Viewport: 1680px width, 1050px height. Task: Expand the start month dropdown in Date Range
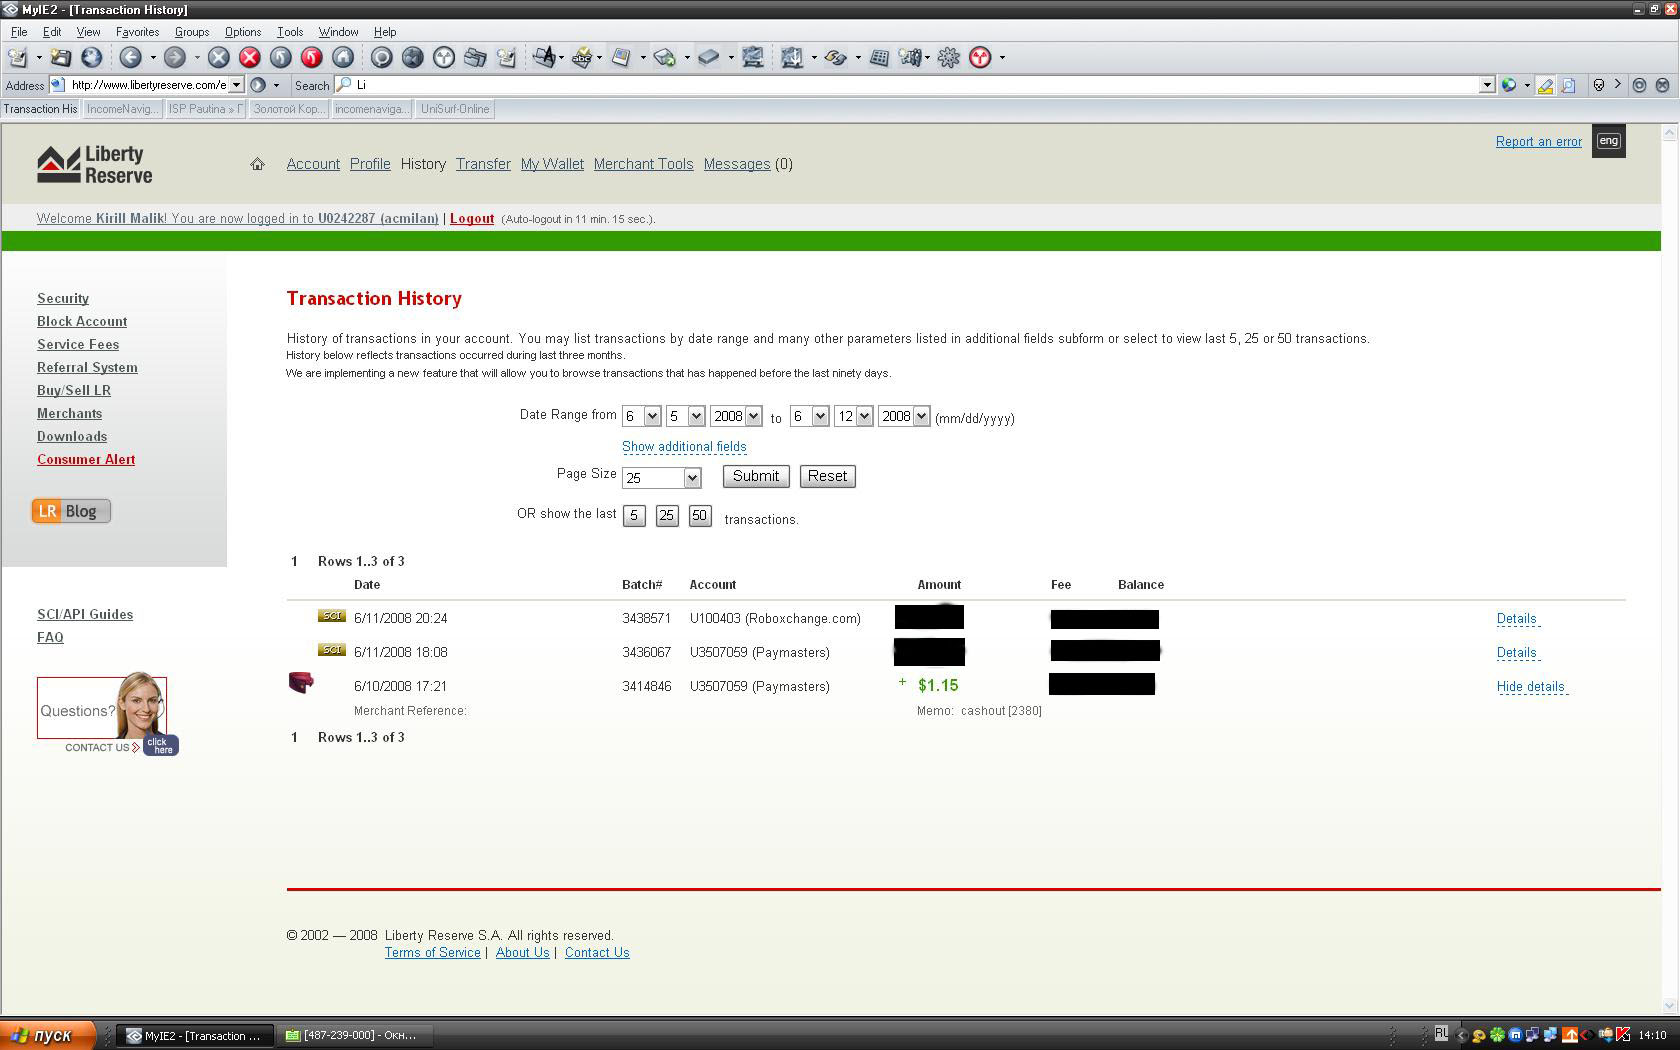coord(652,416)
